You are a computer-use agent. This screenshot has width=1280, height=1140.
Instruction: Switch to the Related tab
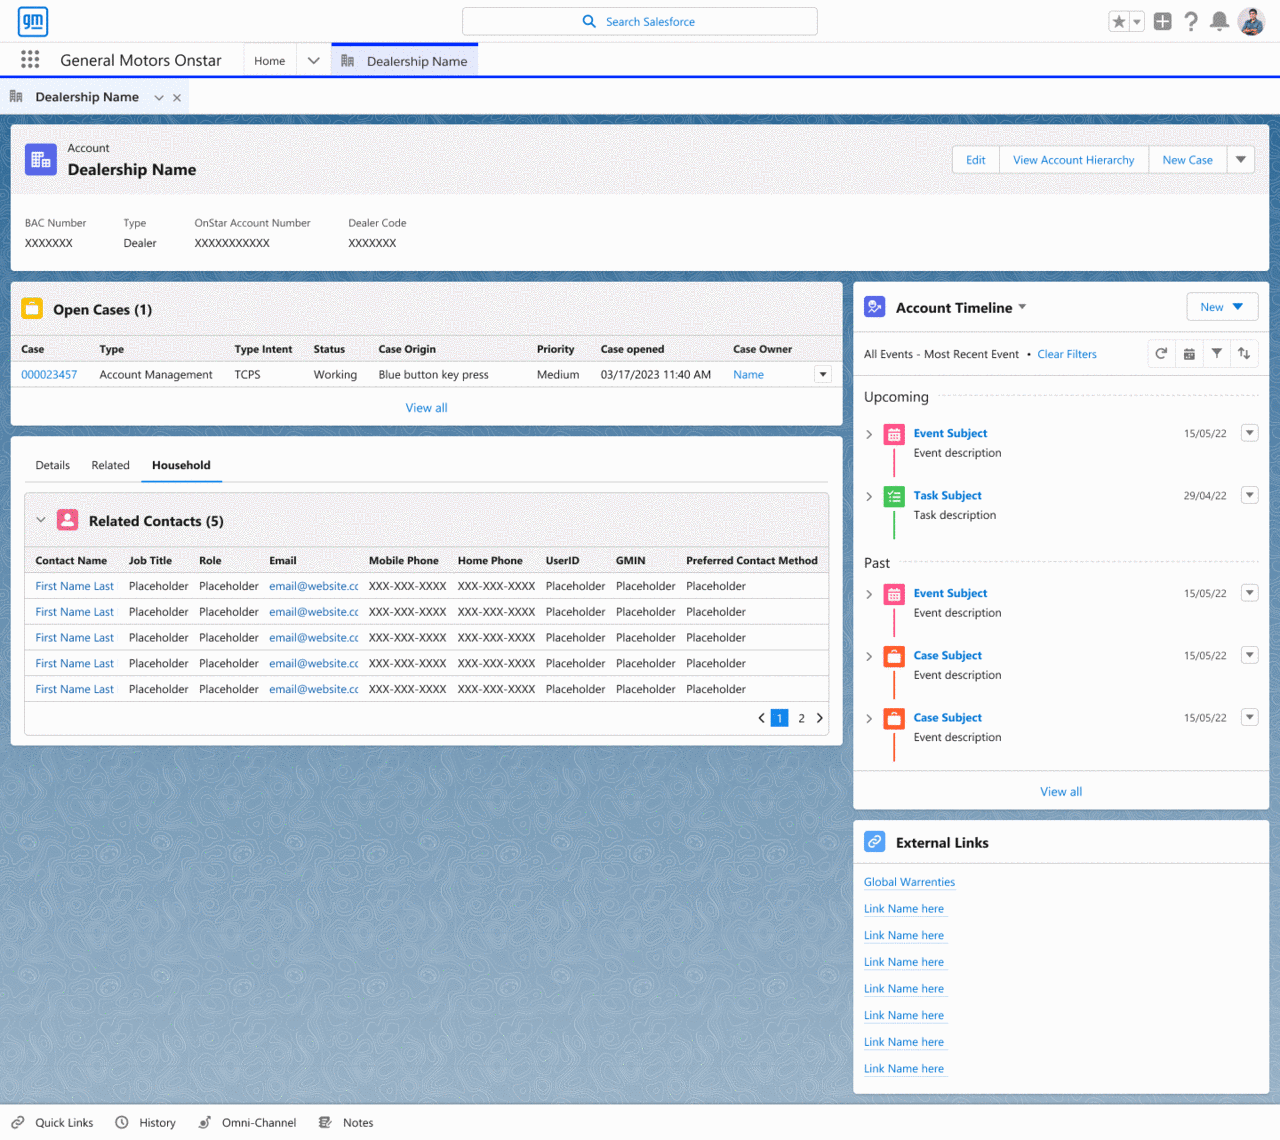(111, 465)
